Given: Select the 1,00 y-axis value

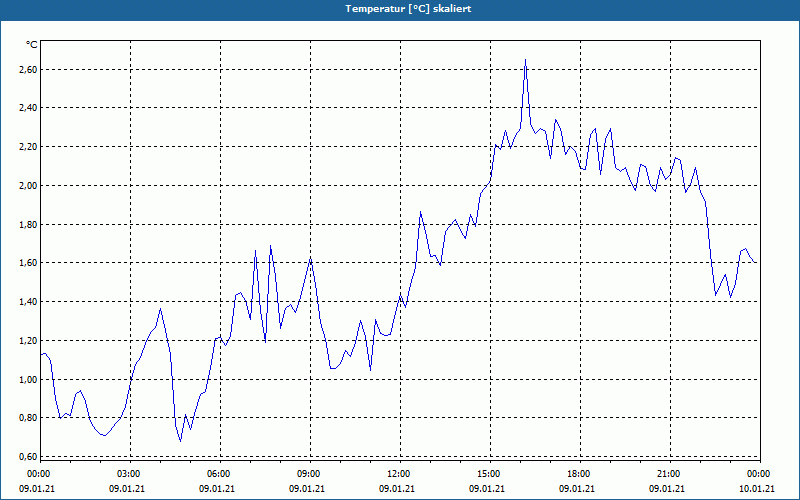Looking at the screenshot, I should pos(28,379).
